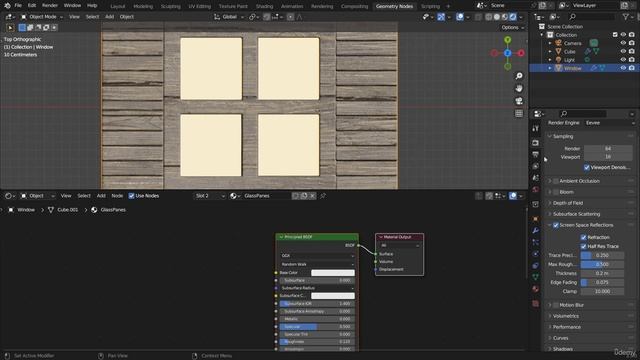The width and height of the screenshot is (640, 360).
Task: Enable the Use Nodes checkbox
Action: [131, 196]
